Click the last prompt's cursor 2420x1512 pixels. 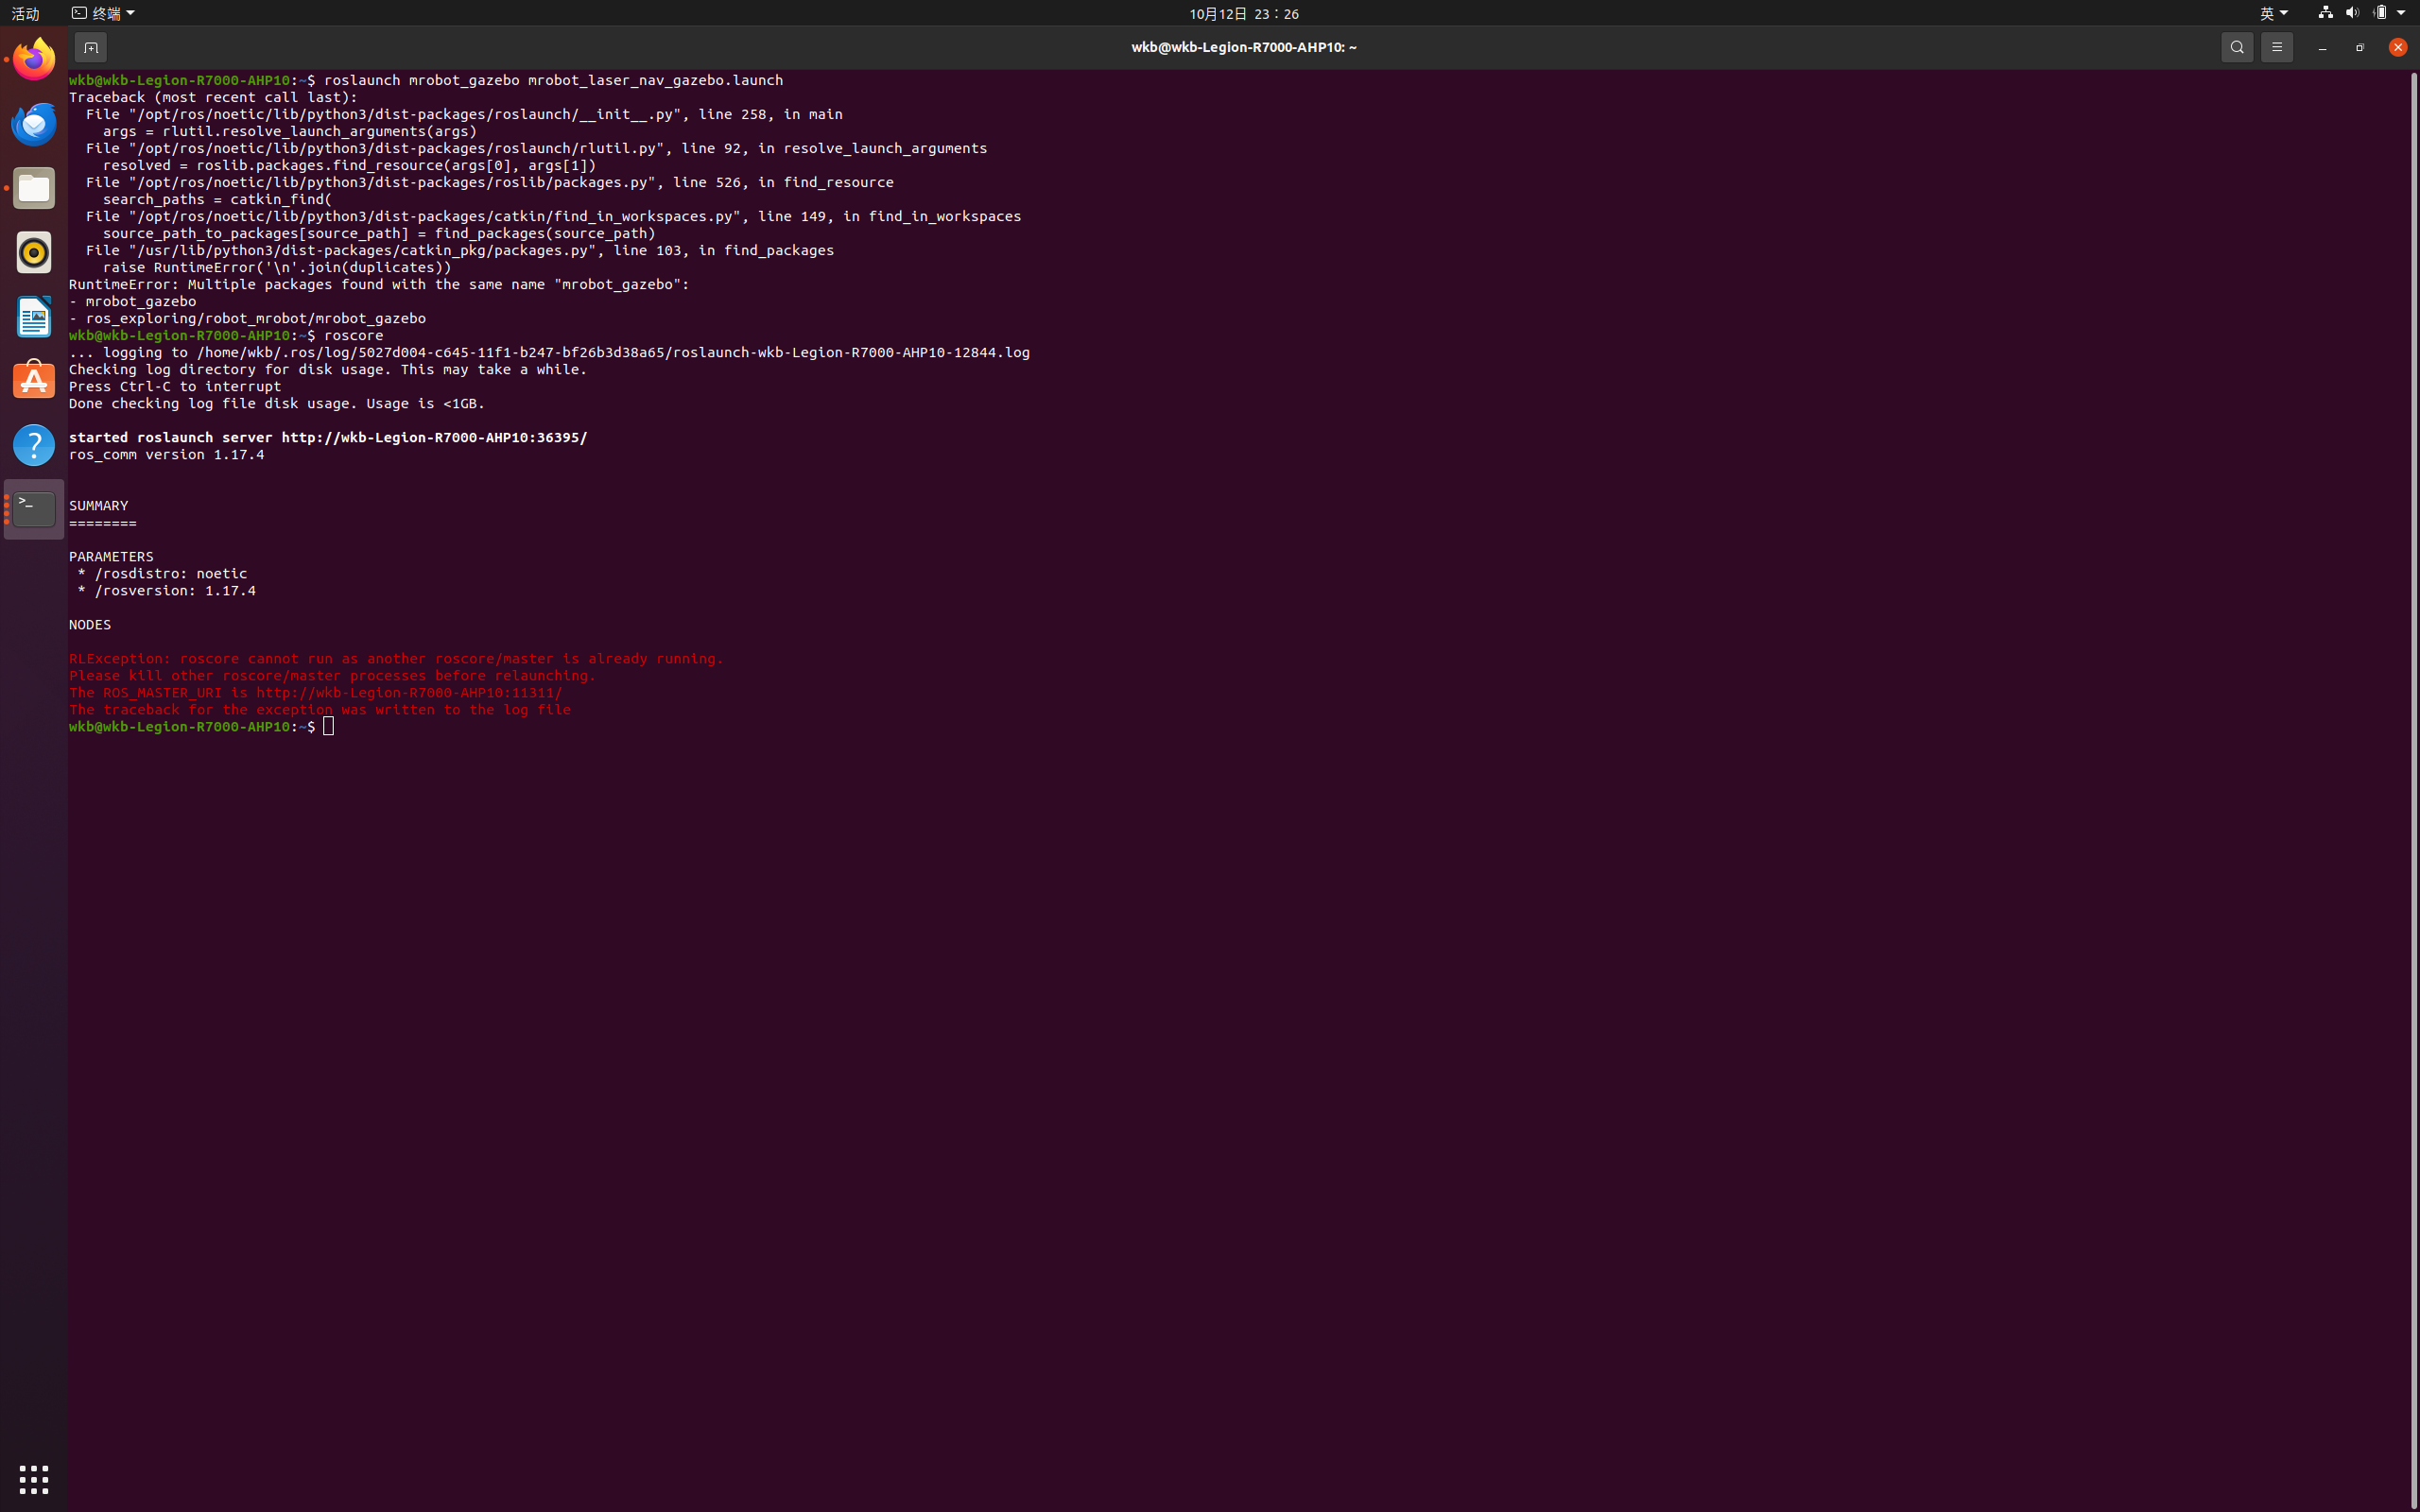329,726
